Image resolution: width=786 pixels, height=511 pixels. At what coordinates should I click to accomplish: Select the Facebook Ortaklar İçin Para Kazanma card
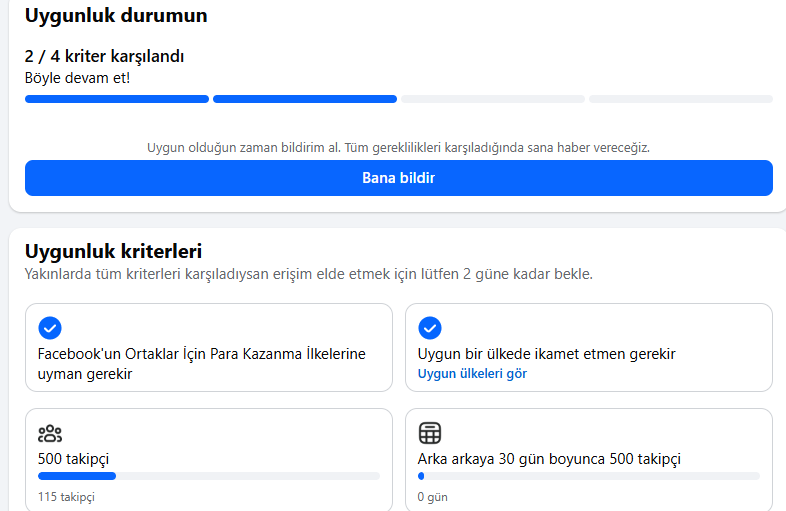(x=209, y=348)
